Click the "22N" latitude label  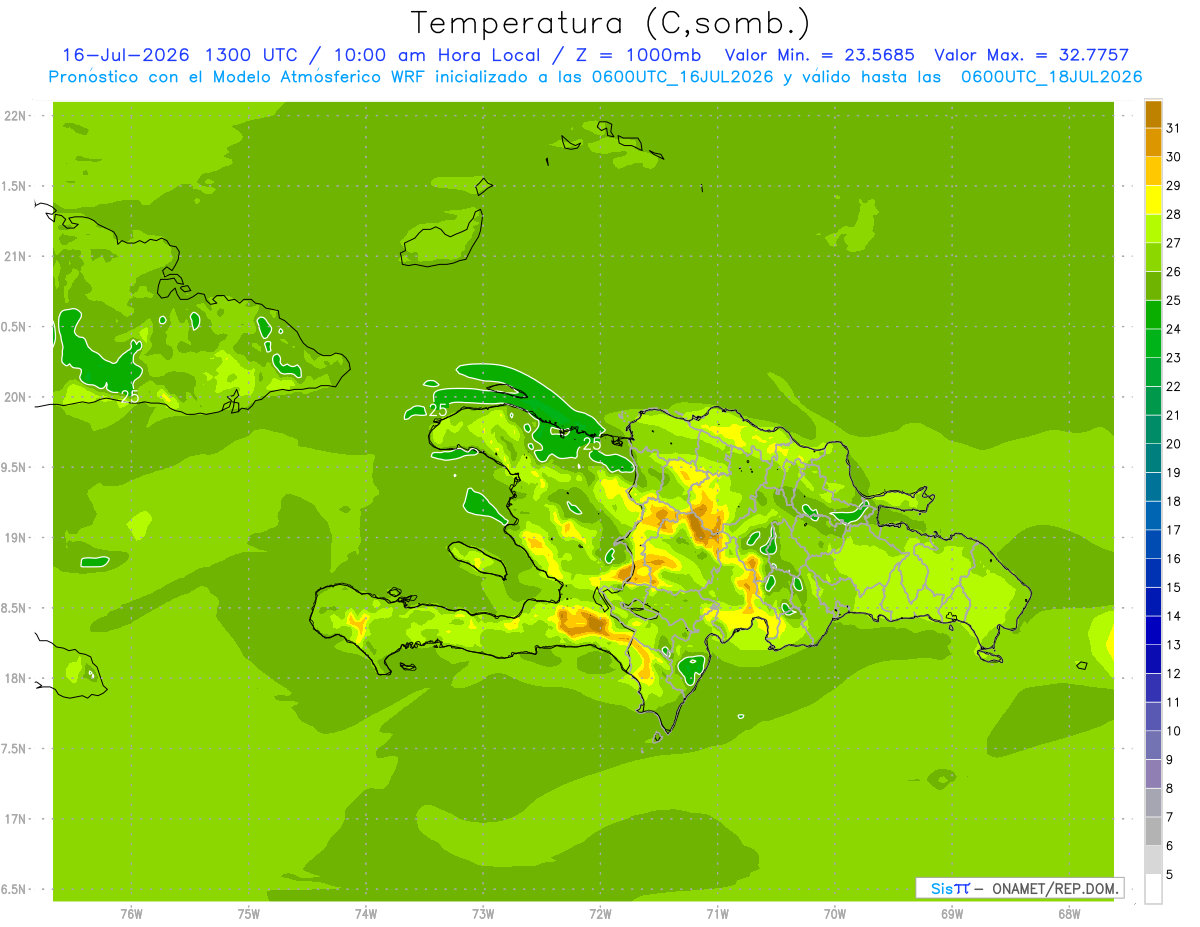tap(16, 116)
